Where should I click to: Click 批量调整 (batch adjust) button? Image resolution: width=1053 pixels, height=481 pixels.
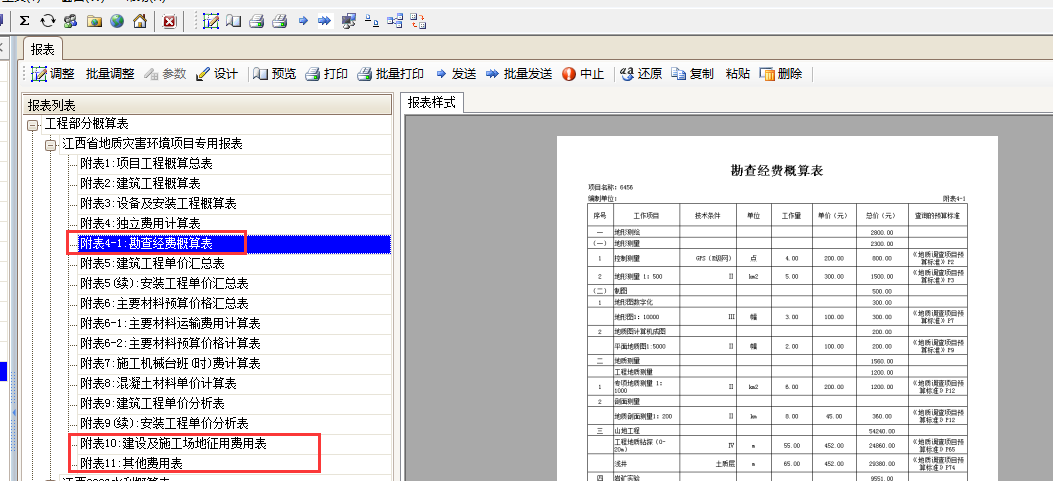(110, 74)
